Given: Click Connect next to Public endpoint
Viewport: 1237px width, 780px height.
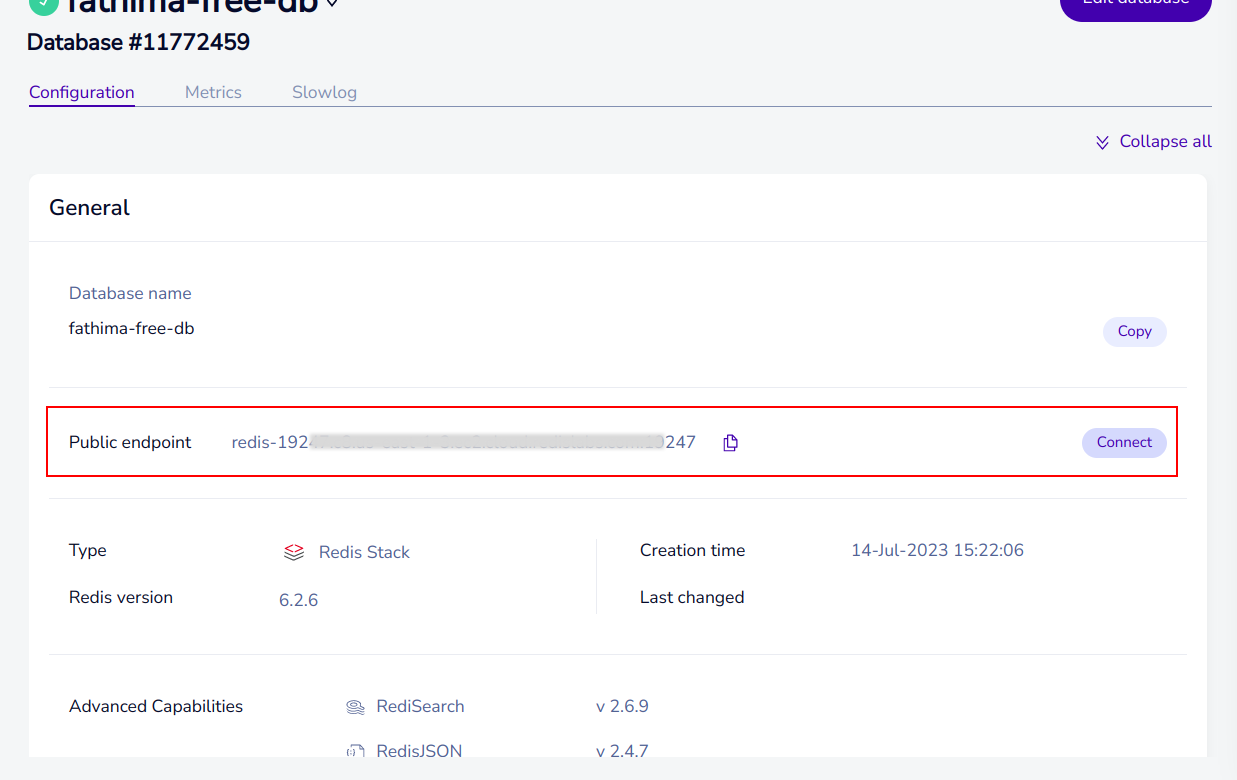Looking at the screenshot, I should 1124,443.
